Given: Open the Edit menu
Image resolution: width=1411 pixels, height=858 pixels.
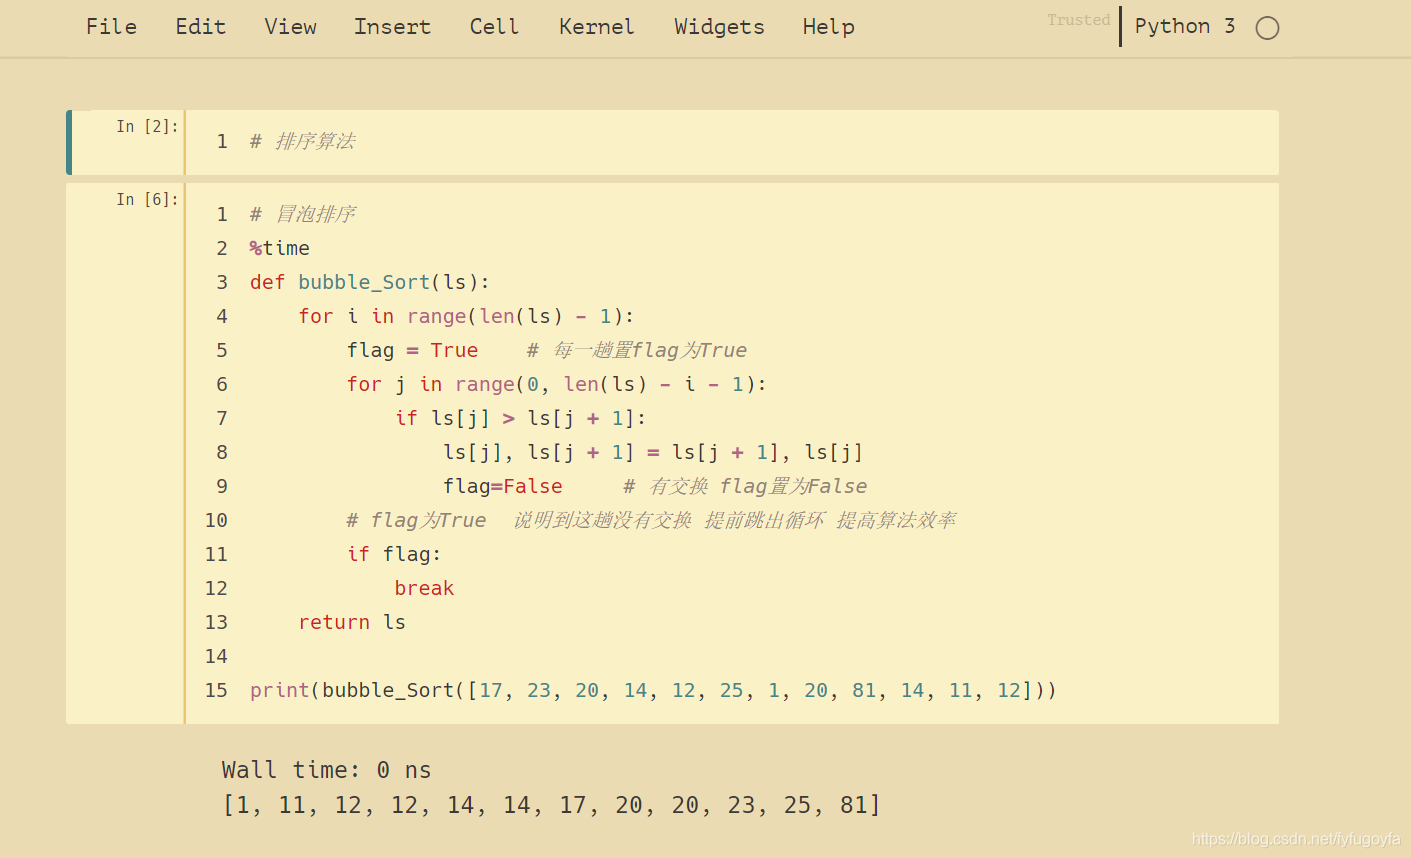Looking at the screenshot, I should 200,27.
